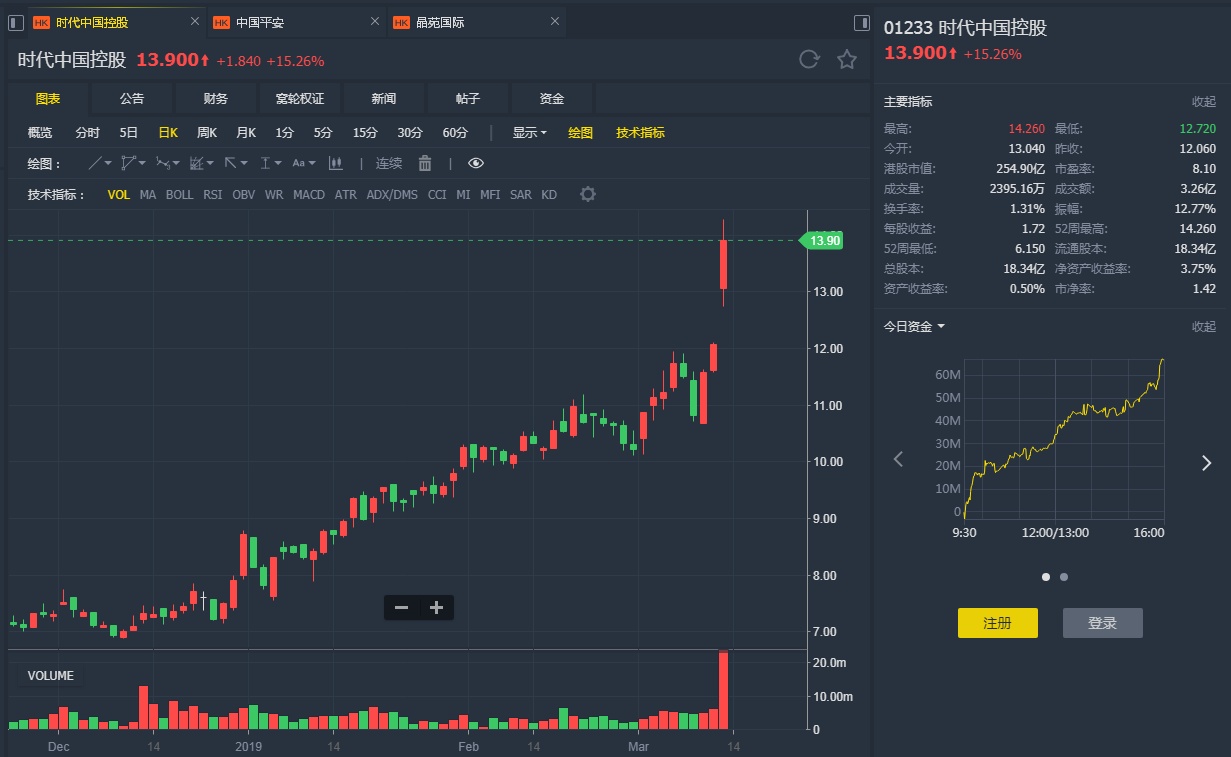Open the line drawing tool dropdown
1231x757 pixels.
click(x=101, y=163)
